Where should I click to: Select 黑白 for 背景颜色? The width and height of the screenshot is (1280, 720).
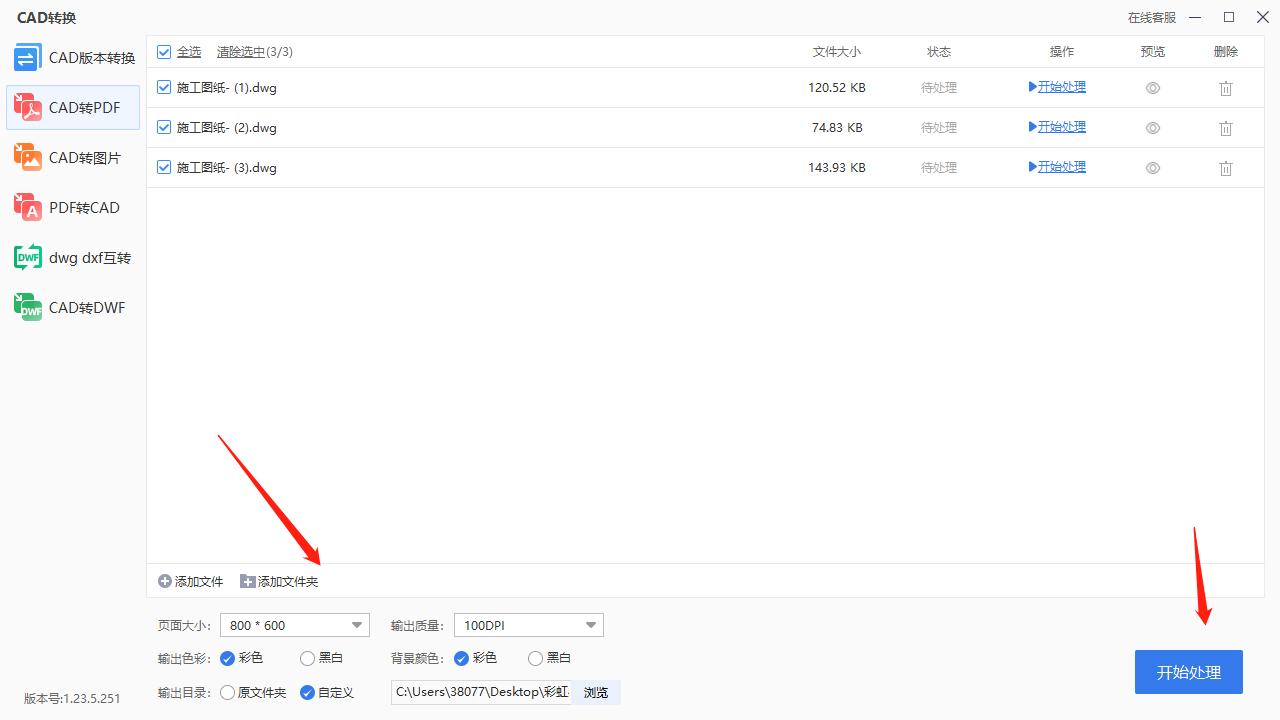(x=535, y=658)
